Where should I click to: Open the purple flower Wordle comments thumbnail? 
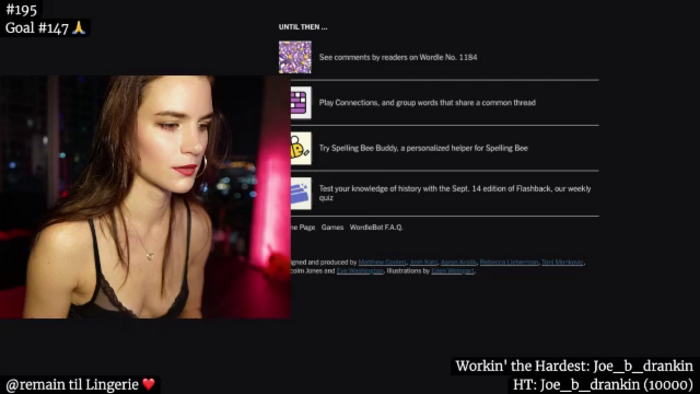[295, 57]
